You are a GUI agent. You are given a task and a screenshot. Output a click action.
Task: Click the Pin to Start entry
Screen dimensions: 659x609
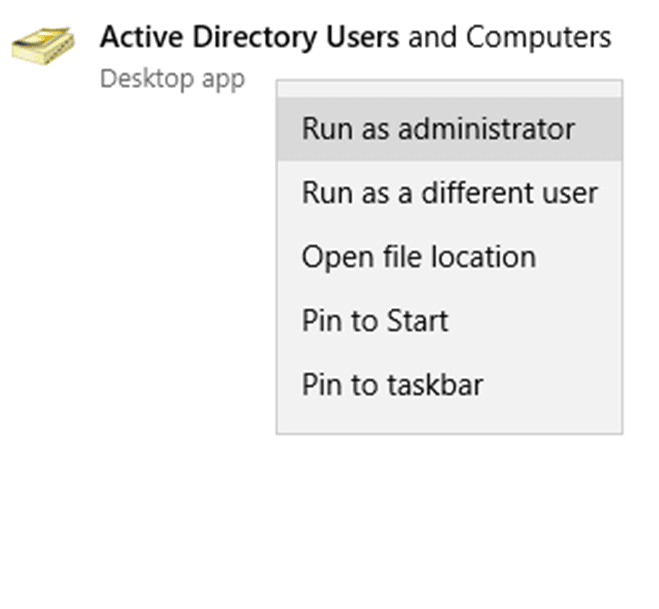coord(374,321)
